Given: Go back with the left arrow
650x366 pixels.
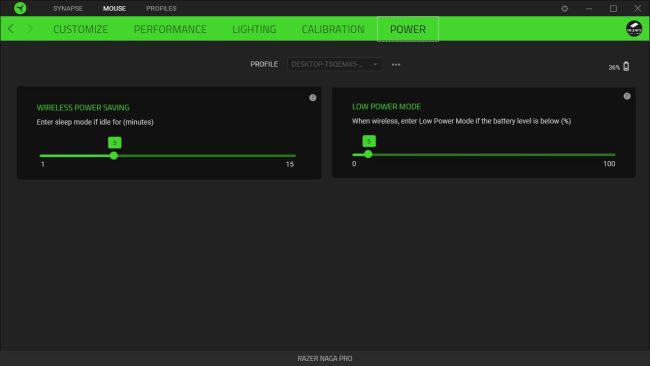Looking at the screenshot, I should coord(11,29).
